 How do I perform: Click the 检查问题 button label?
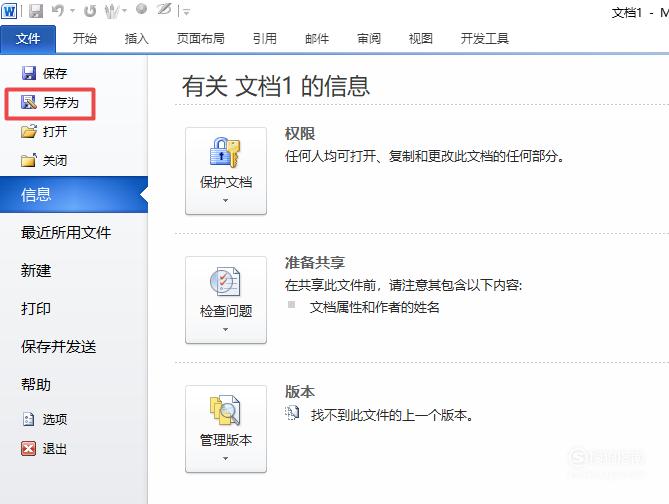pyautogui.click(x=226, y=311)
